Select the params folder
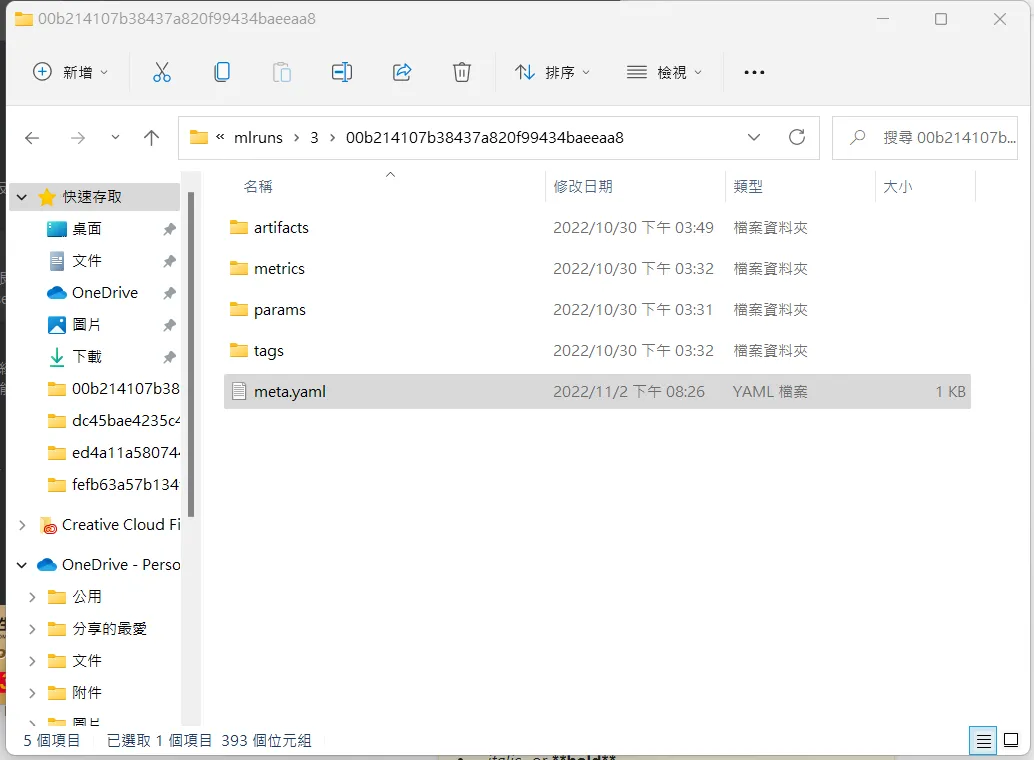Image resolution: width=1034 pixels, height=760 pixels. [x=597, y=309]
